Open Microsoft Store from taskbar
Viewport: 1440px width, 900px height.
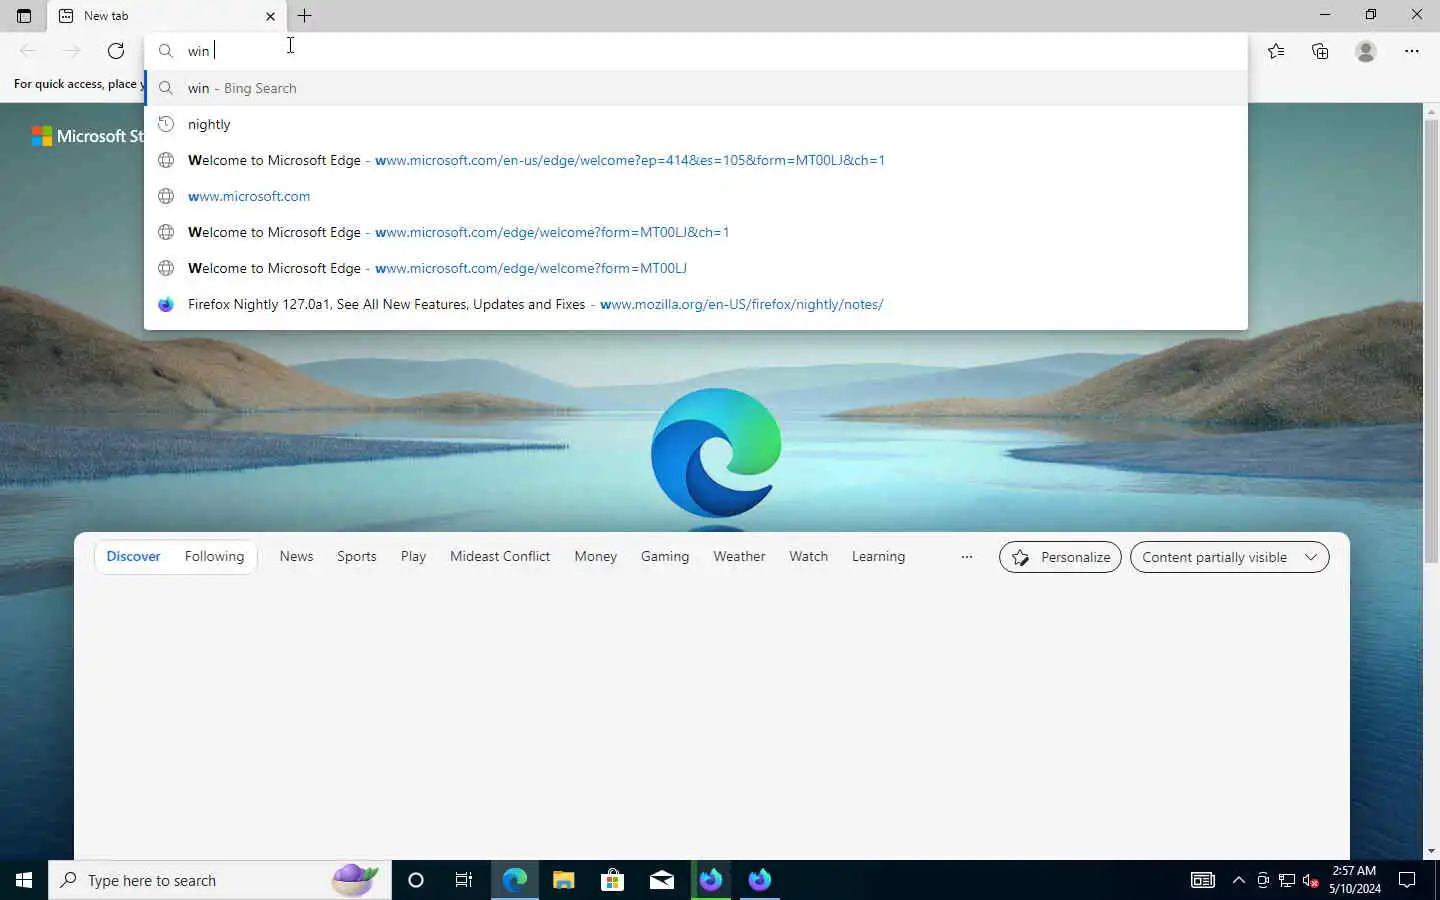(x=612, y=880)
